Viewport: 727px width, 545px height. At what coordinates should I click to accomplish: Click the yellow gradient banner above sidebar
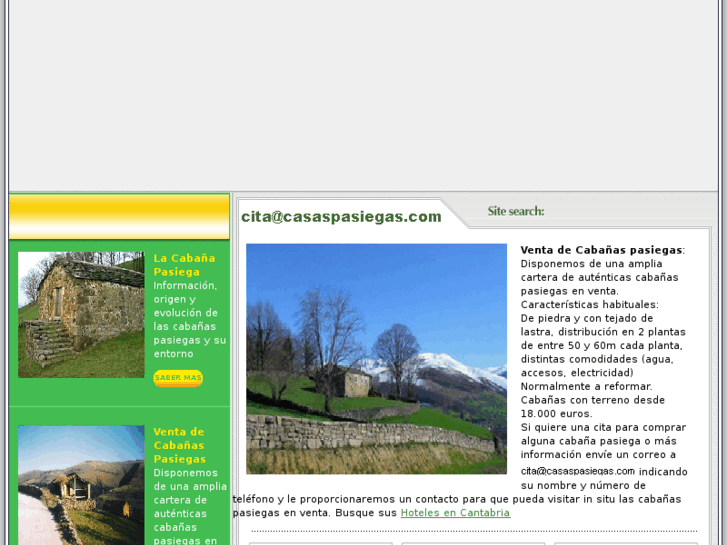[x=119, y=217]
